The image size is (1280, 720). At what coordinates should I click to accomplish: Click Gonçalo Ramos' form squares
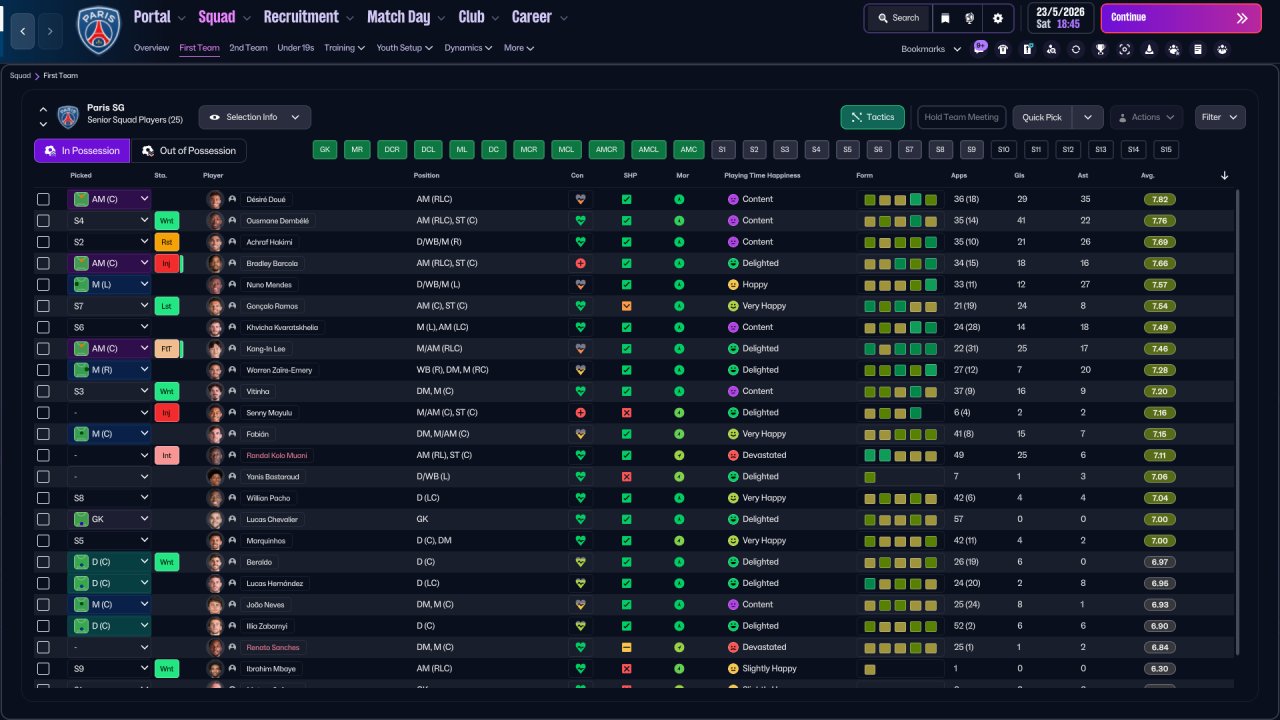click(900, 306)
